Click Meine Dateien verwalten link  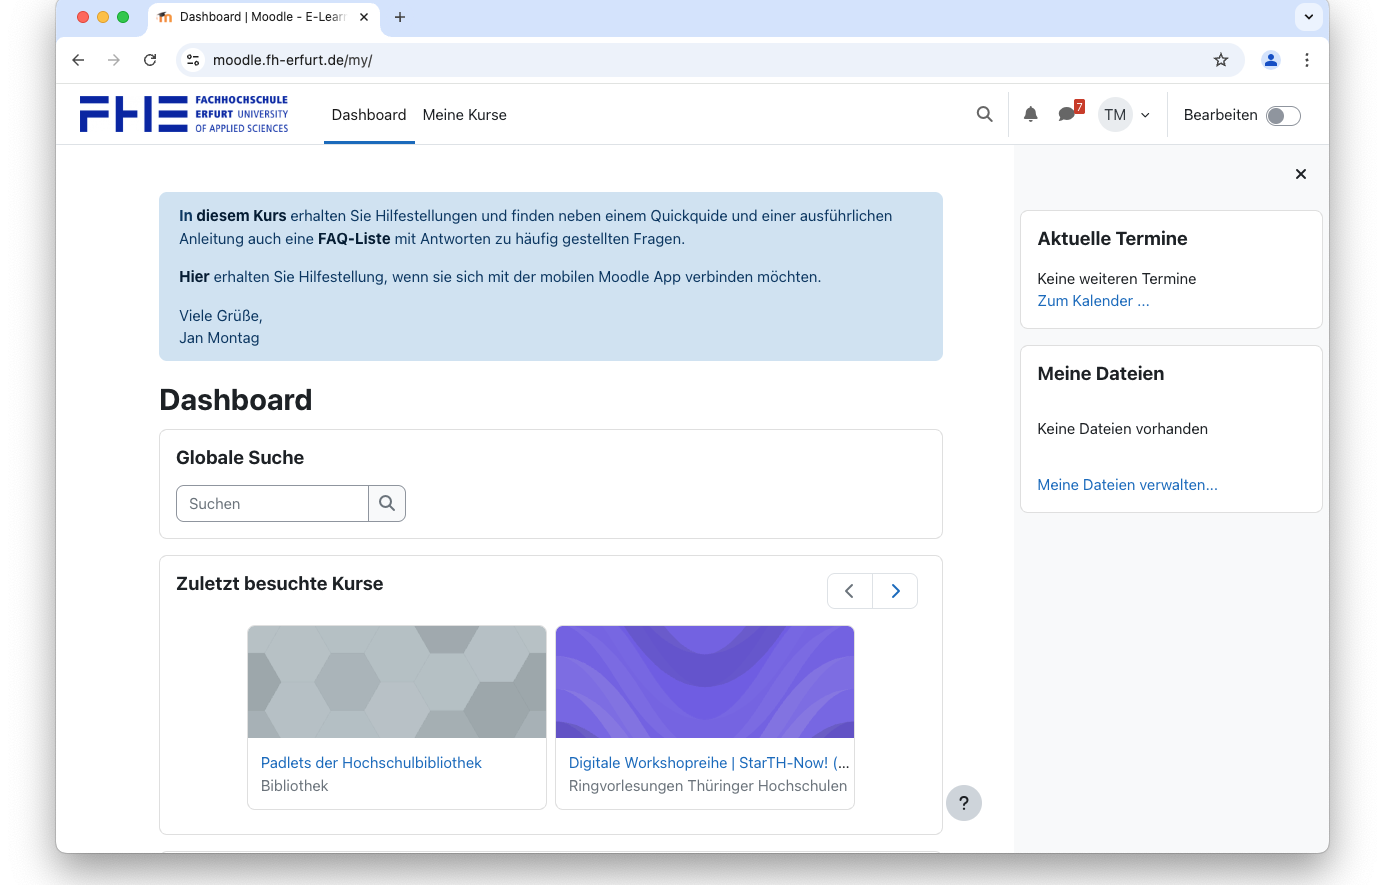(x=1127, y=485)
